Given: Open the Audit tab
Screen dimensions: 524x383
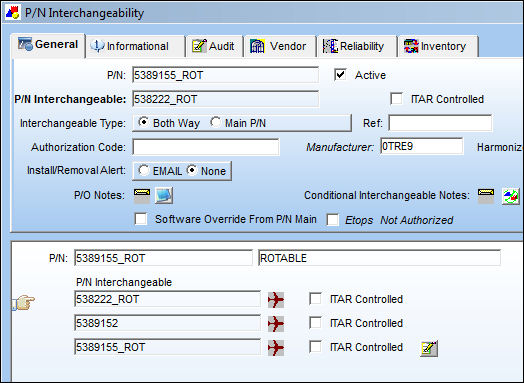Looking at the screenshot, I should (x=214, y=46).
